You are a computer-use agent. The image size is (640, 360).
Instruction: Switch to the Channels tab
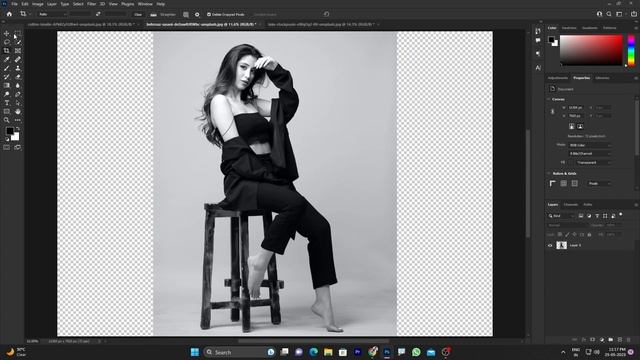571,204
